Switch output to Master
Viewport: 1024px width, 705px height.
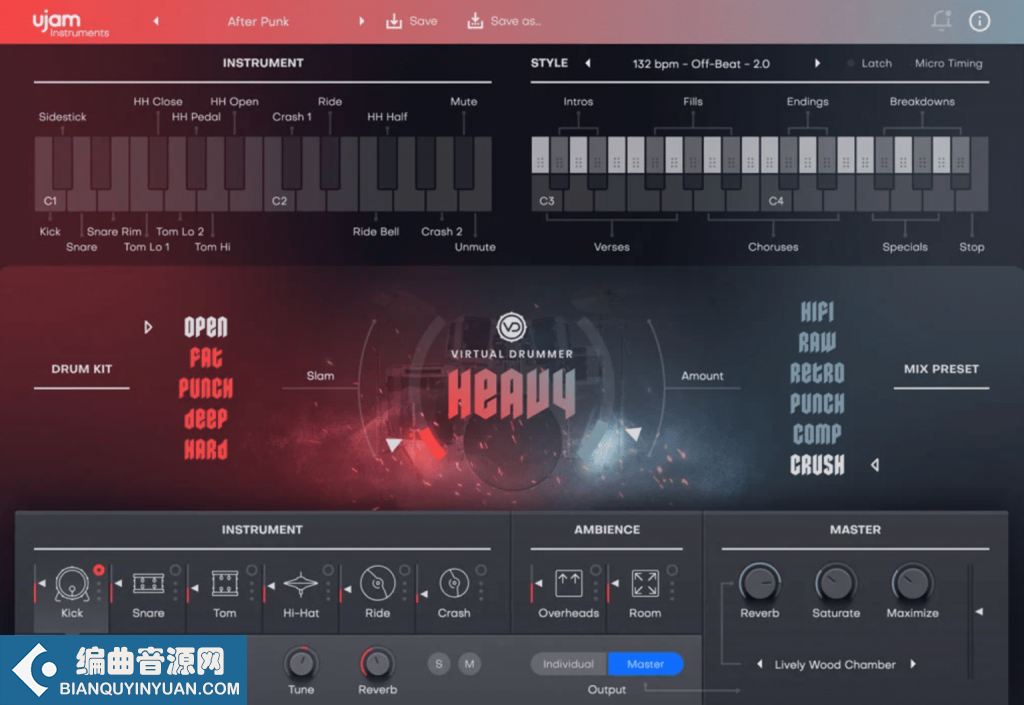tap(645, 664)
